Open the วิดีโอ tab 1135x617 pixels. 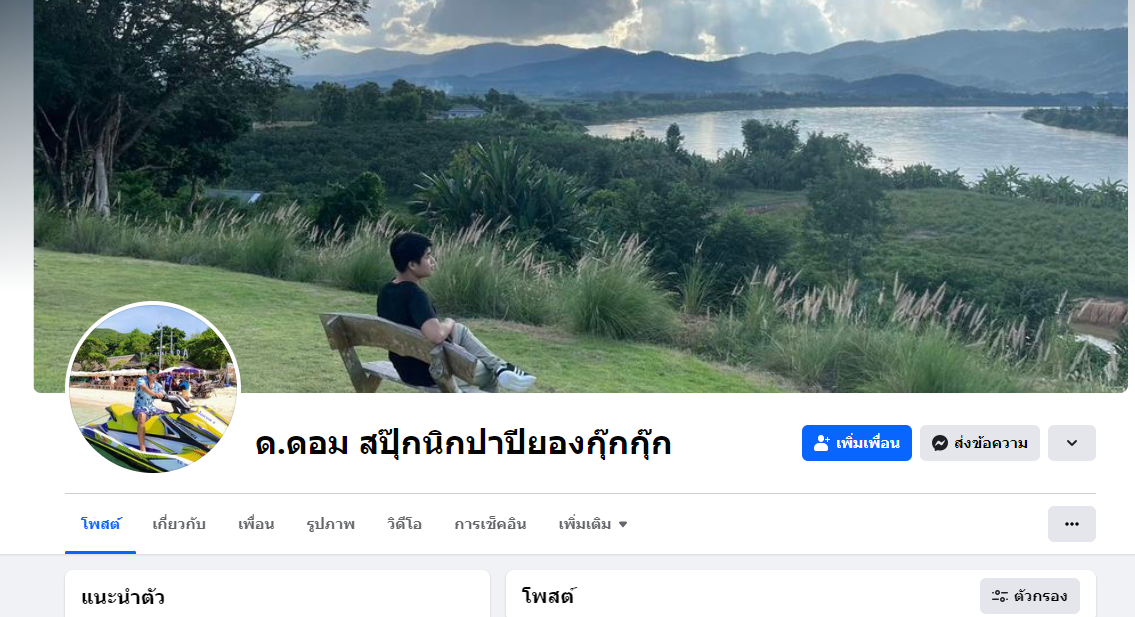point(404,524)
